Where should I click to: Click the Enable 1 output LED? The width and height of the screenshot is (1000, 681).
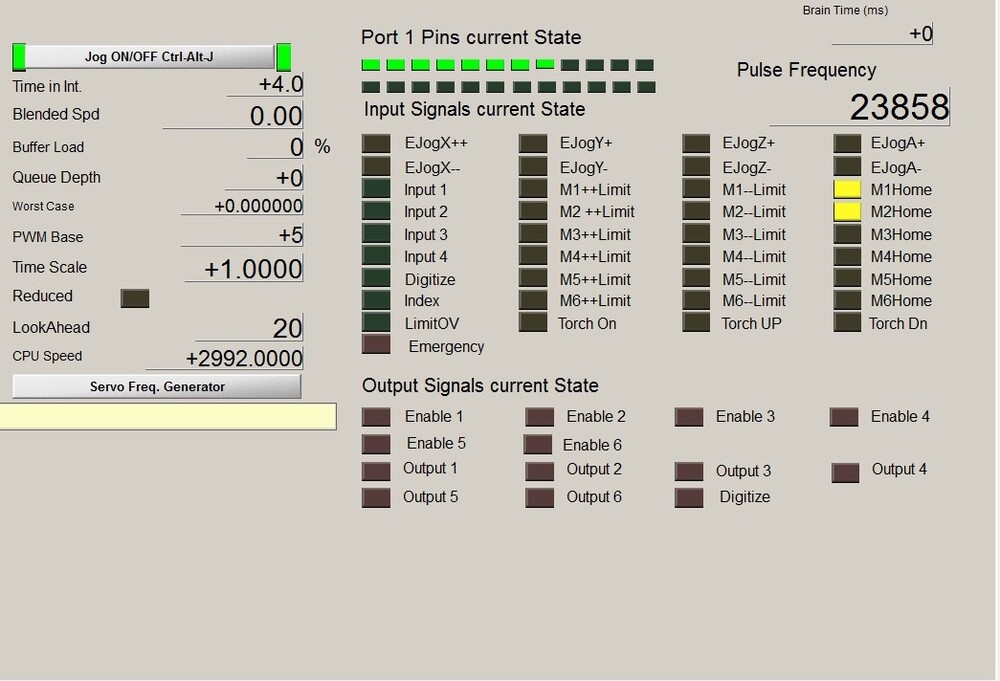click(376, 416)
